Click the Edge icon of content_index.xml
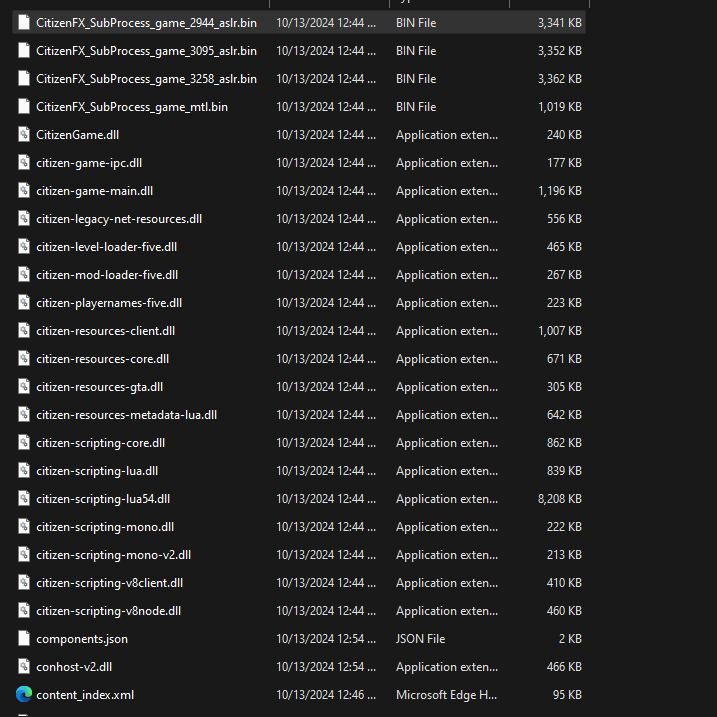The height and width of the screenshot is (717, 717). 24,694
